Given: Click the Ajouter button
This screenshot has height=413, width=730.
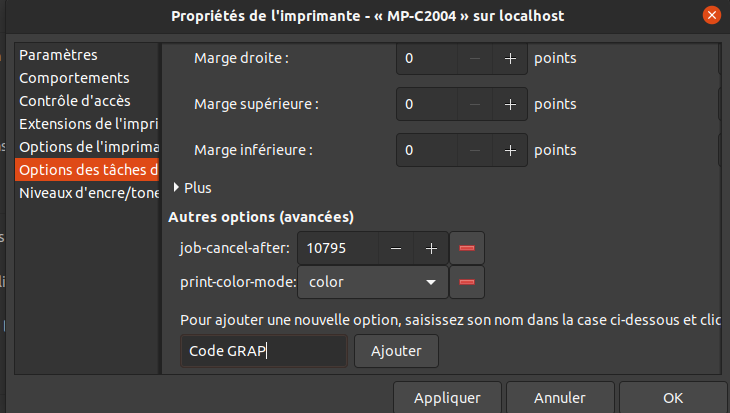Looking at the screenshot, I should [397, 351].
